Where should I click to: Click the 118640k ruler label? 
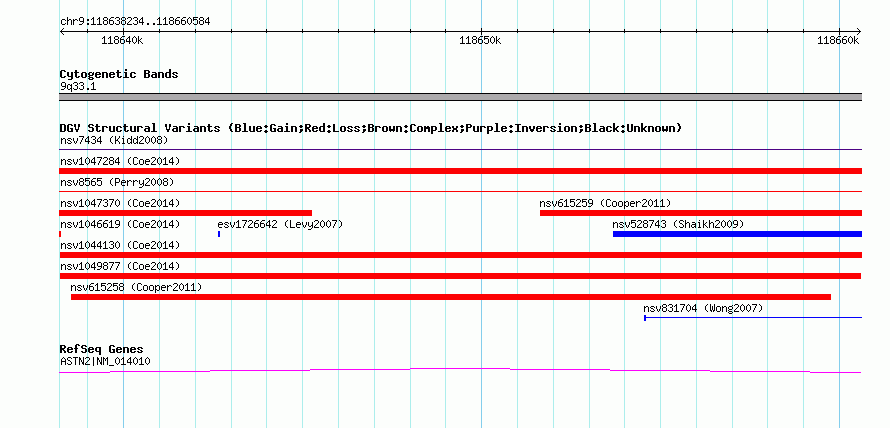121,40
